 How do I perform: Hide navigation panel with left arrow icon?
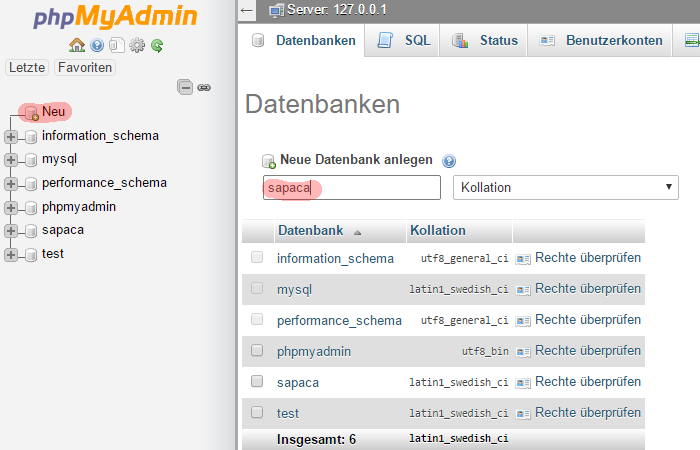[246, 10]
